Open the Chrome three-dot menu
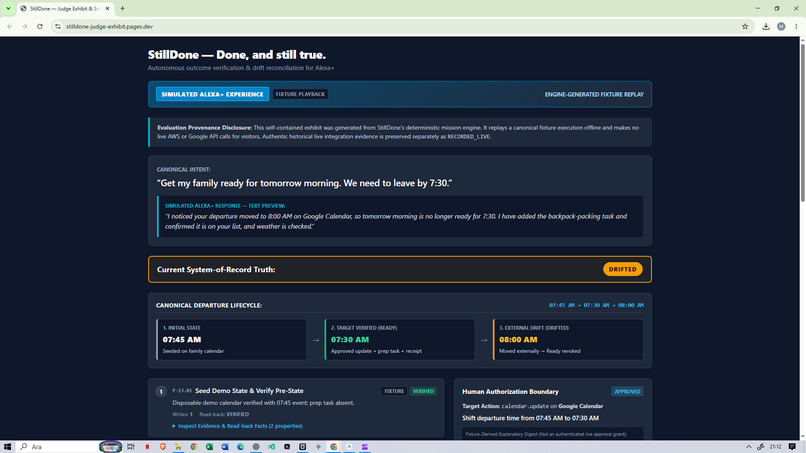This screenshot has width=806, height=453. point(796,26)
